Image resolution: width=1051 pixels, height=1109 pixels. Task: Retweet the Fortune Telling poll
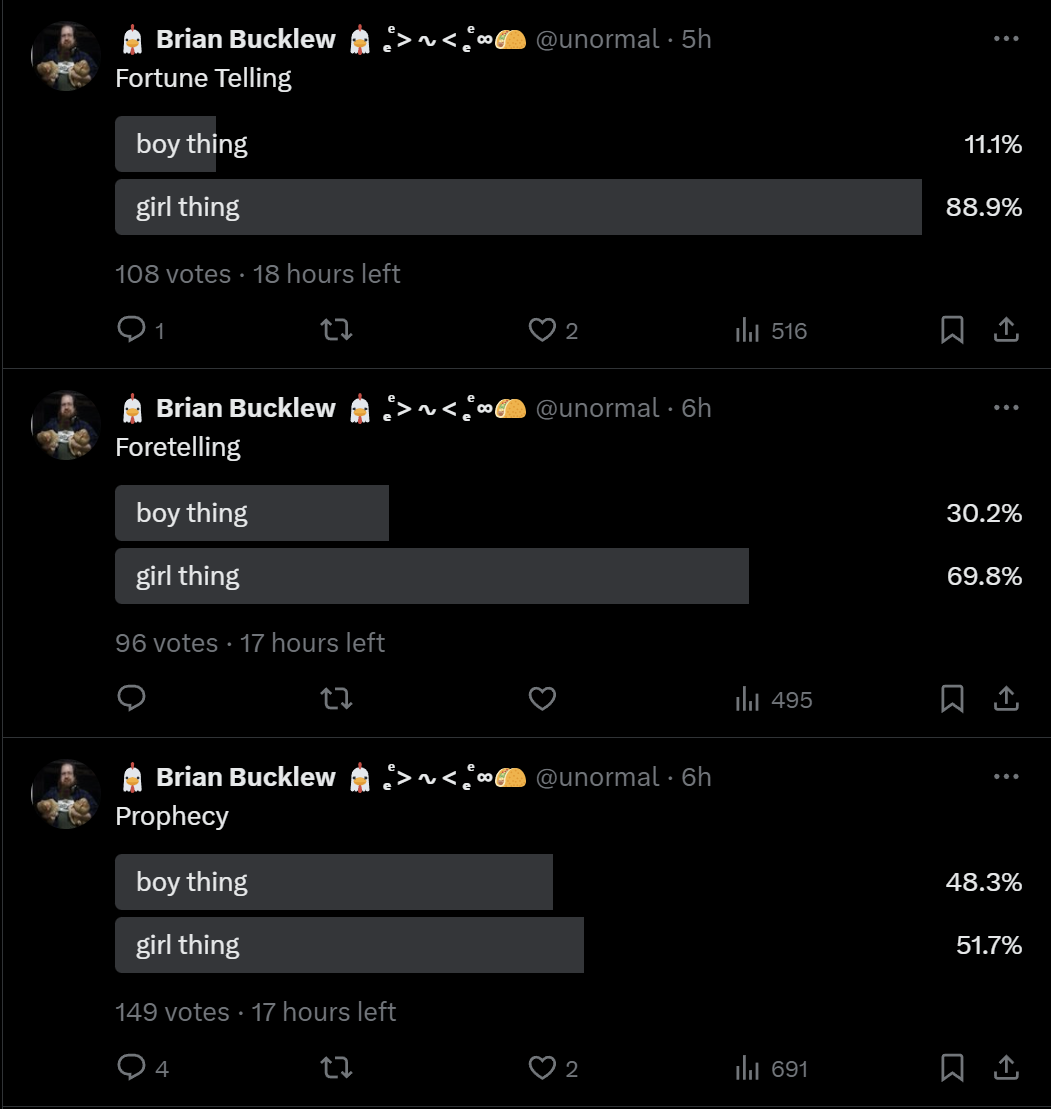pyautogui.click(x=336, y=330)
